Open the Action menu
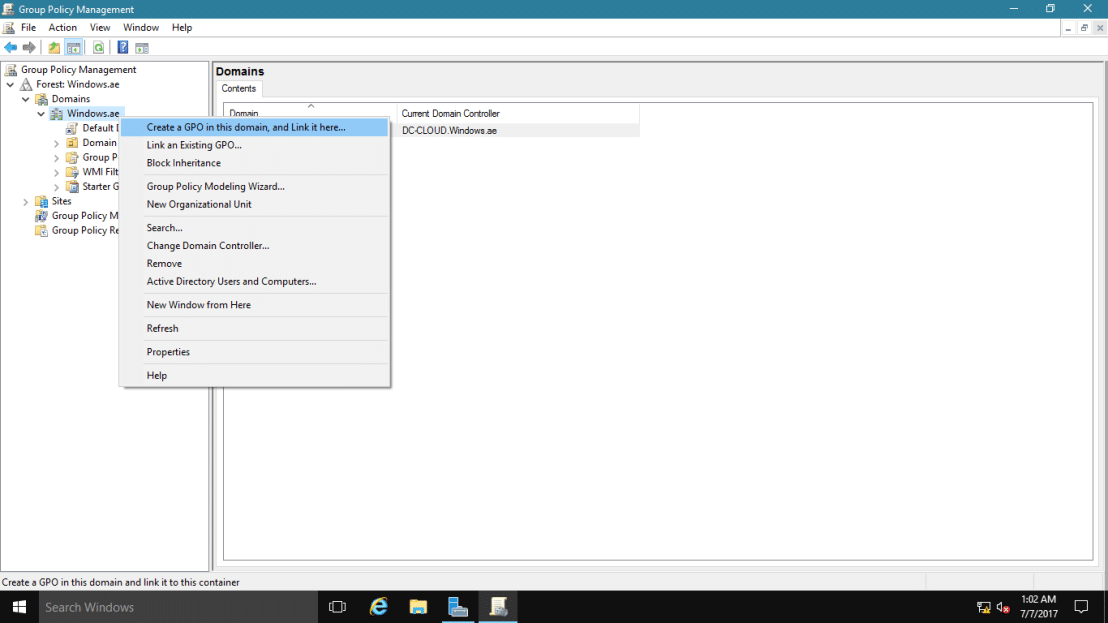The image size is (1108, 623). coord(62,28)
